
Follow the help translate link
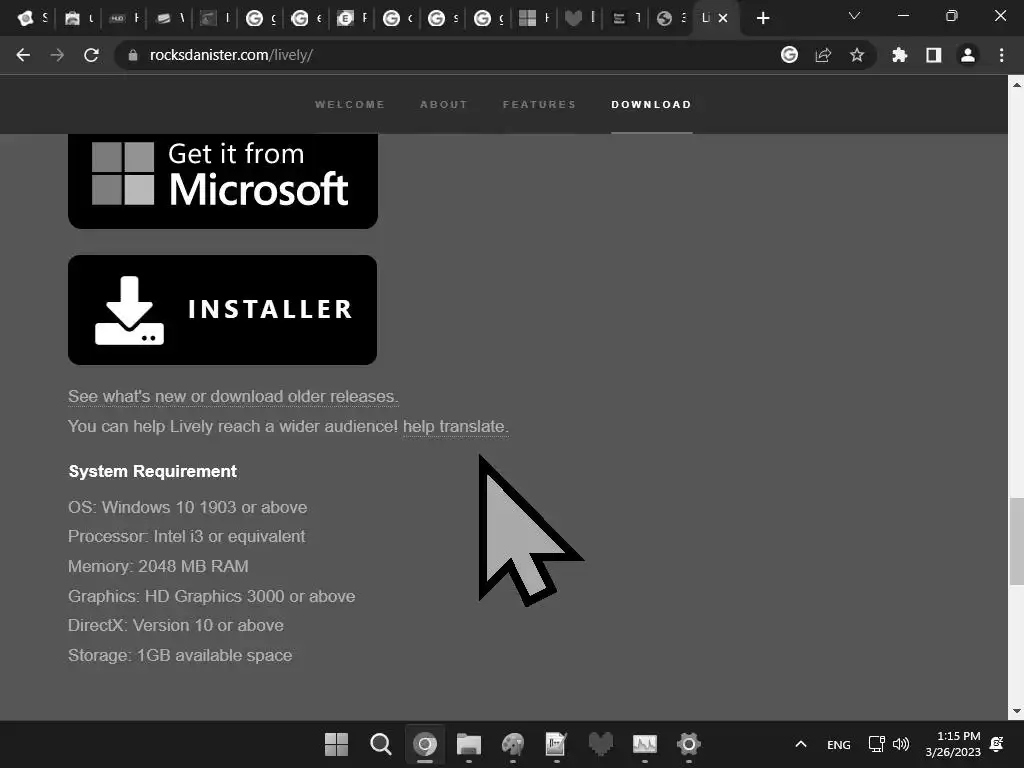[455, 426]
